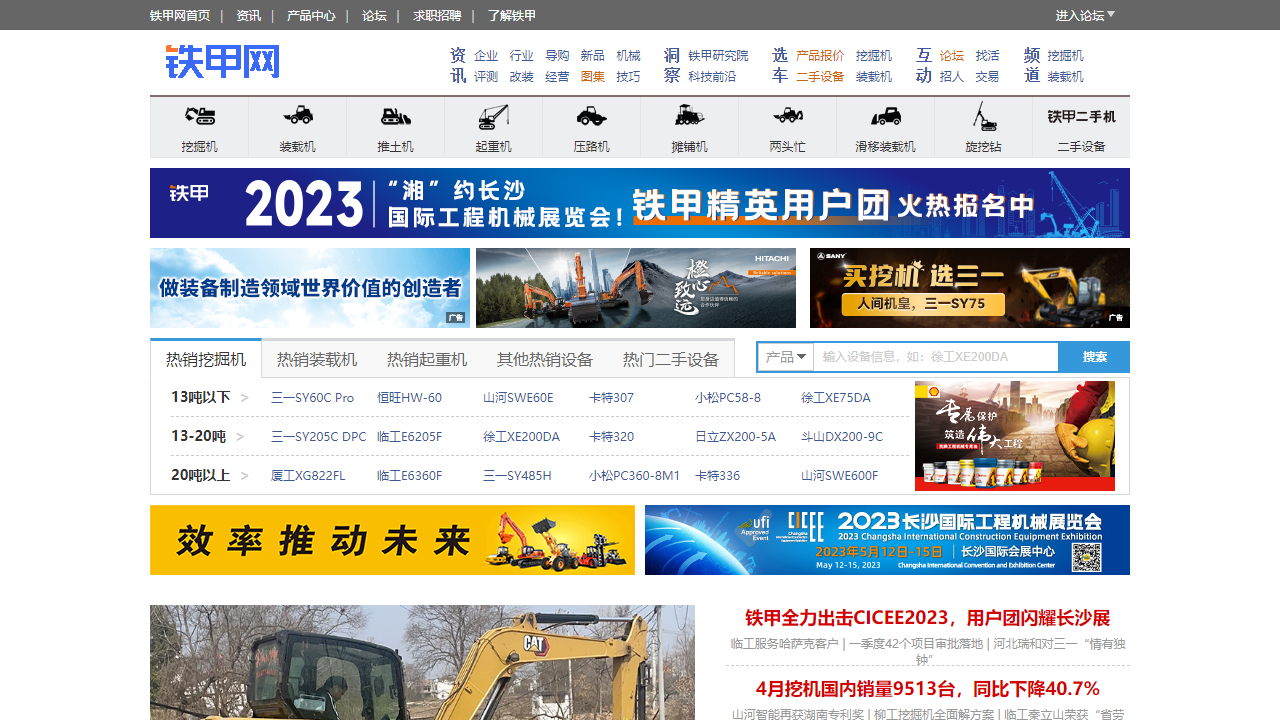The image size is (1280, 720).
Task: Open headline 4月挖机国内销量9513台 article
Action: tap(928, 689)
